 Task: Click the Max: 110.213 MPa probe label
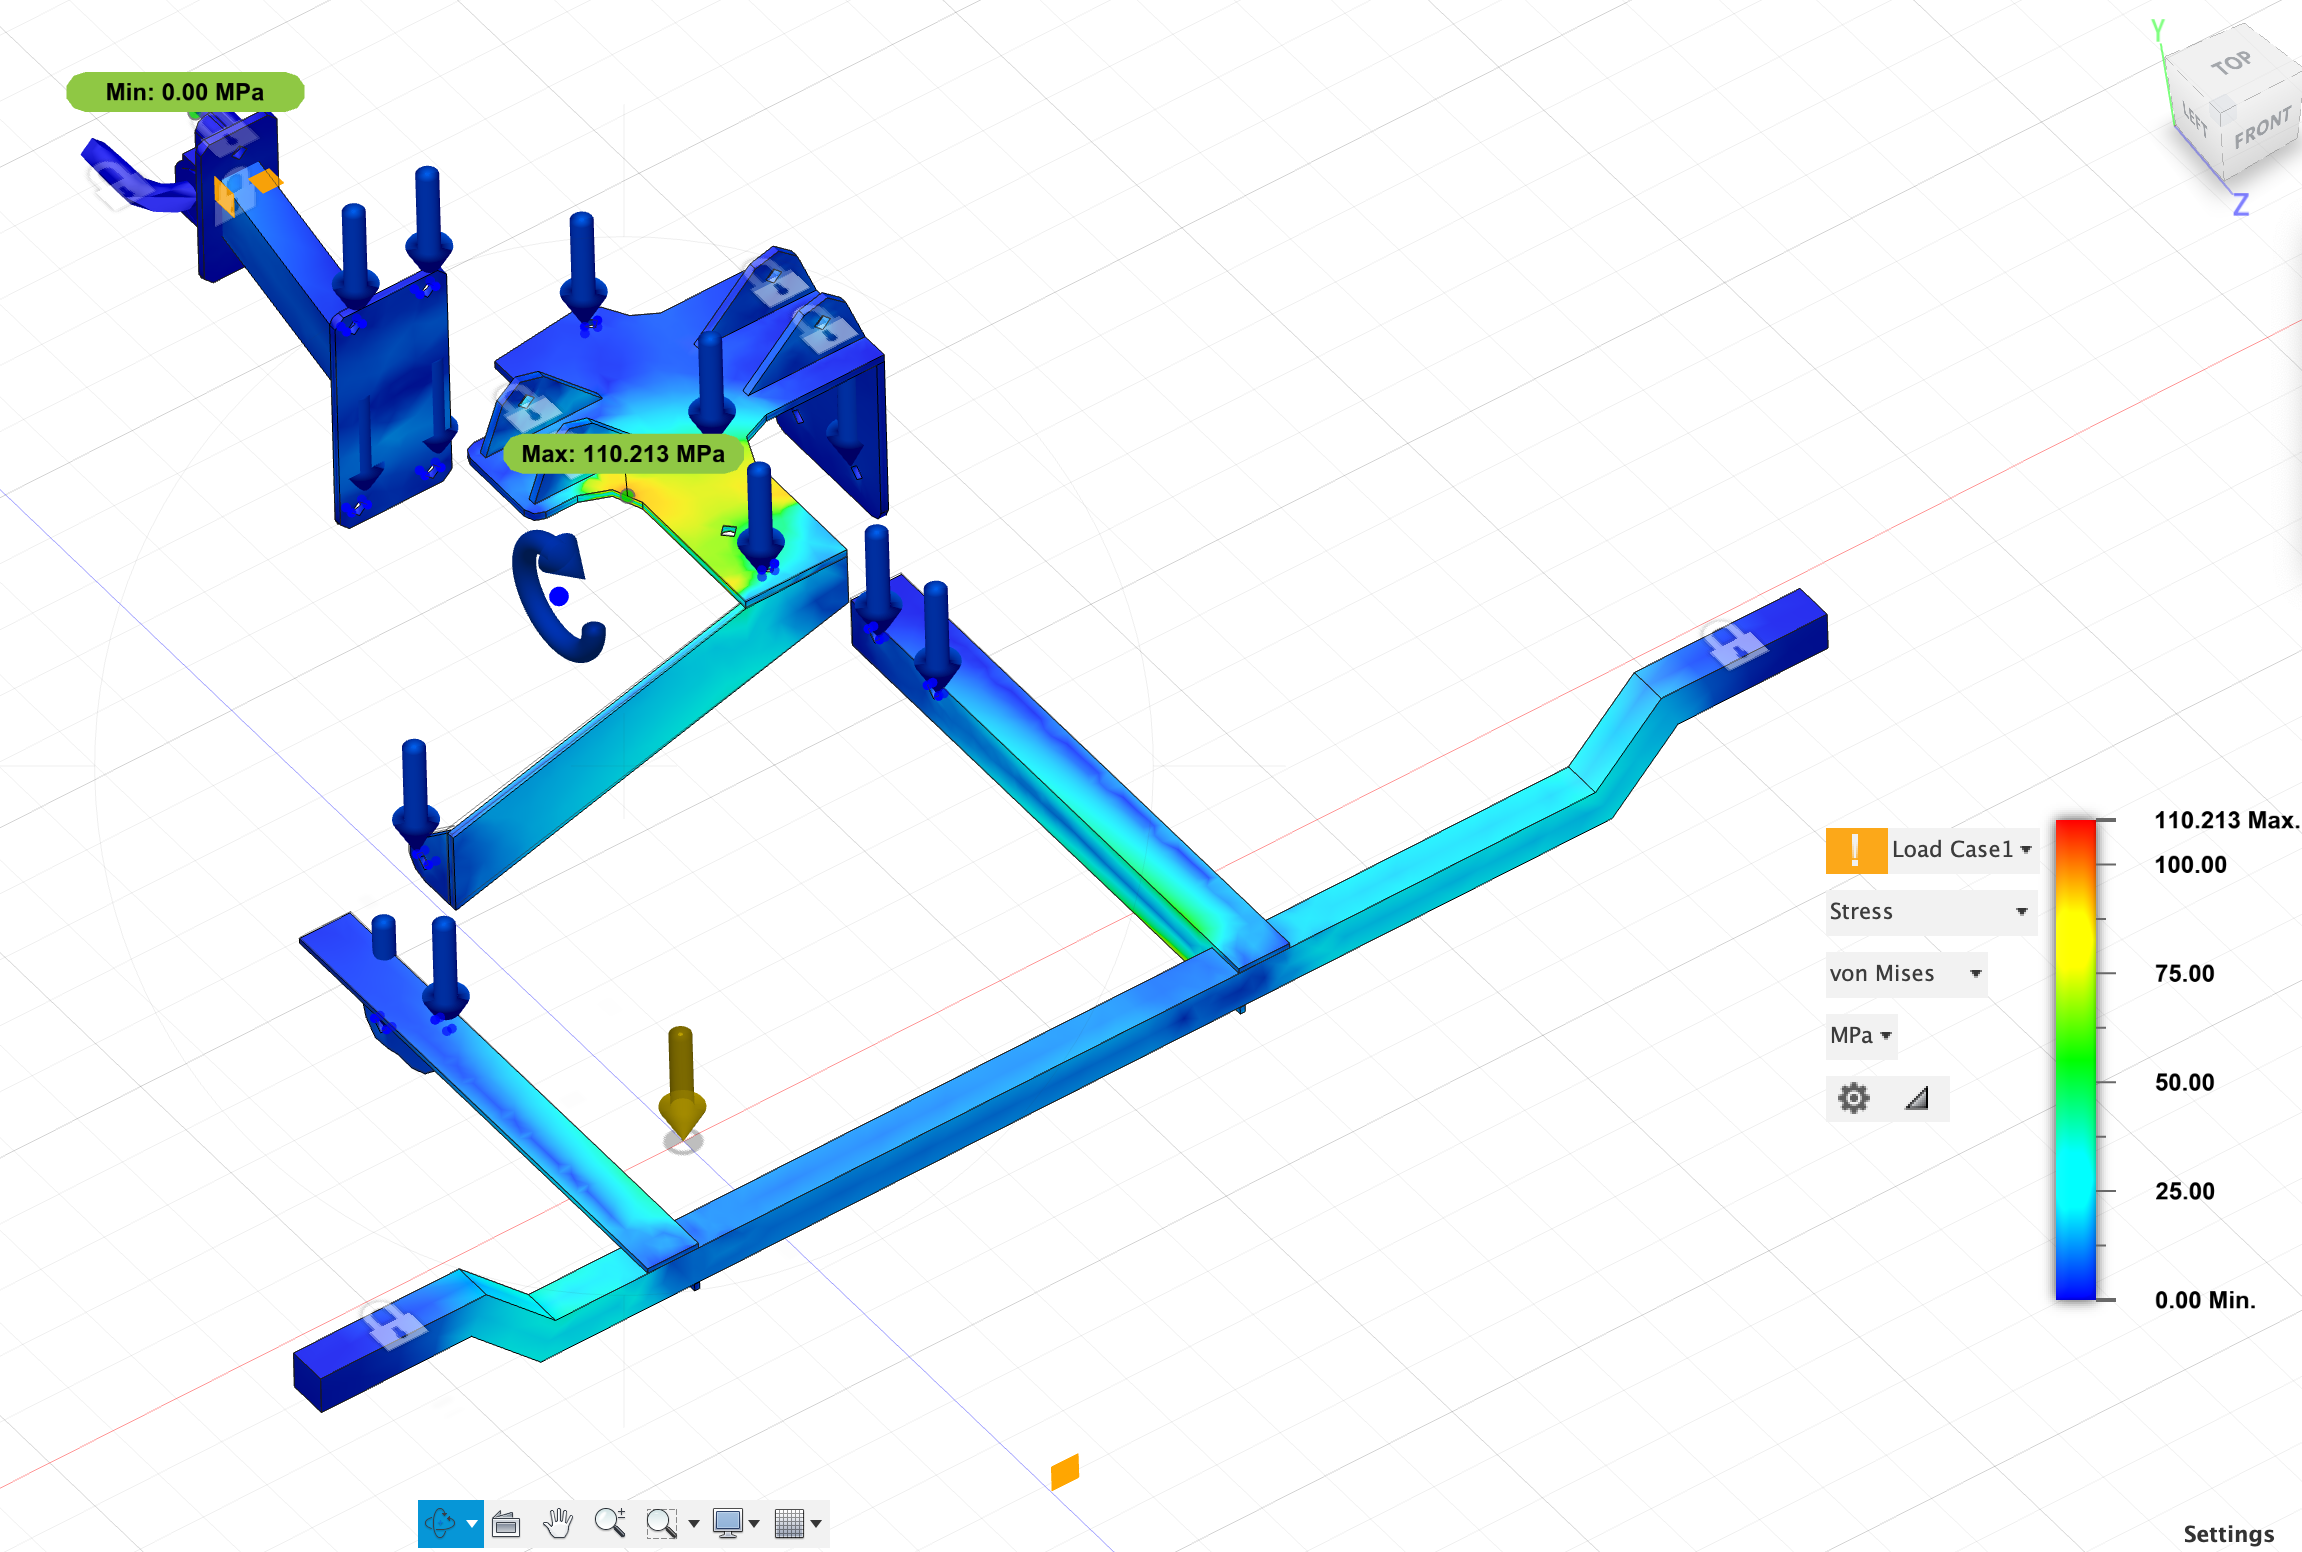[623, 454]
